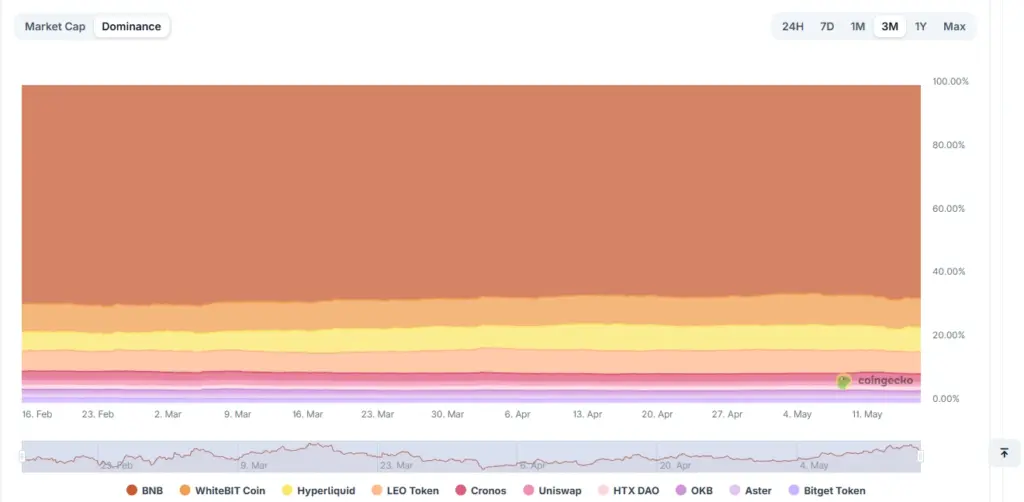Image resolution: width=1024 pixels, height=502 pixels.
Task: Toggle HTX DAO series in legend
Action: tap(628, 490)
